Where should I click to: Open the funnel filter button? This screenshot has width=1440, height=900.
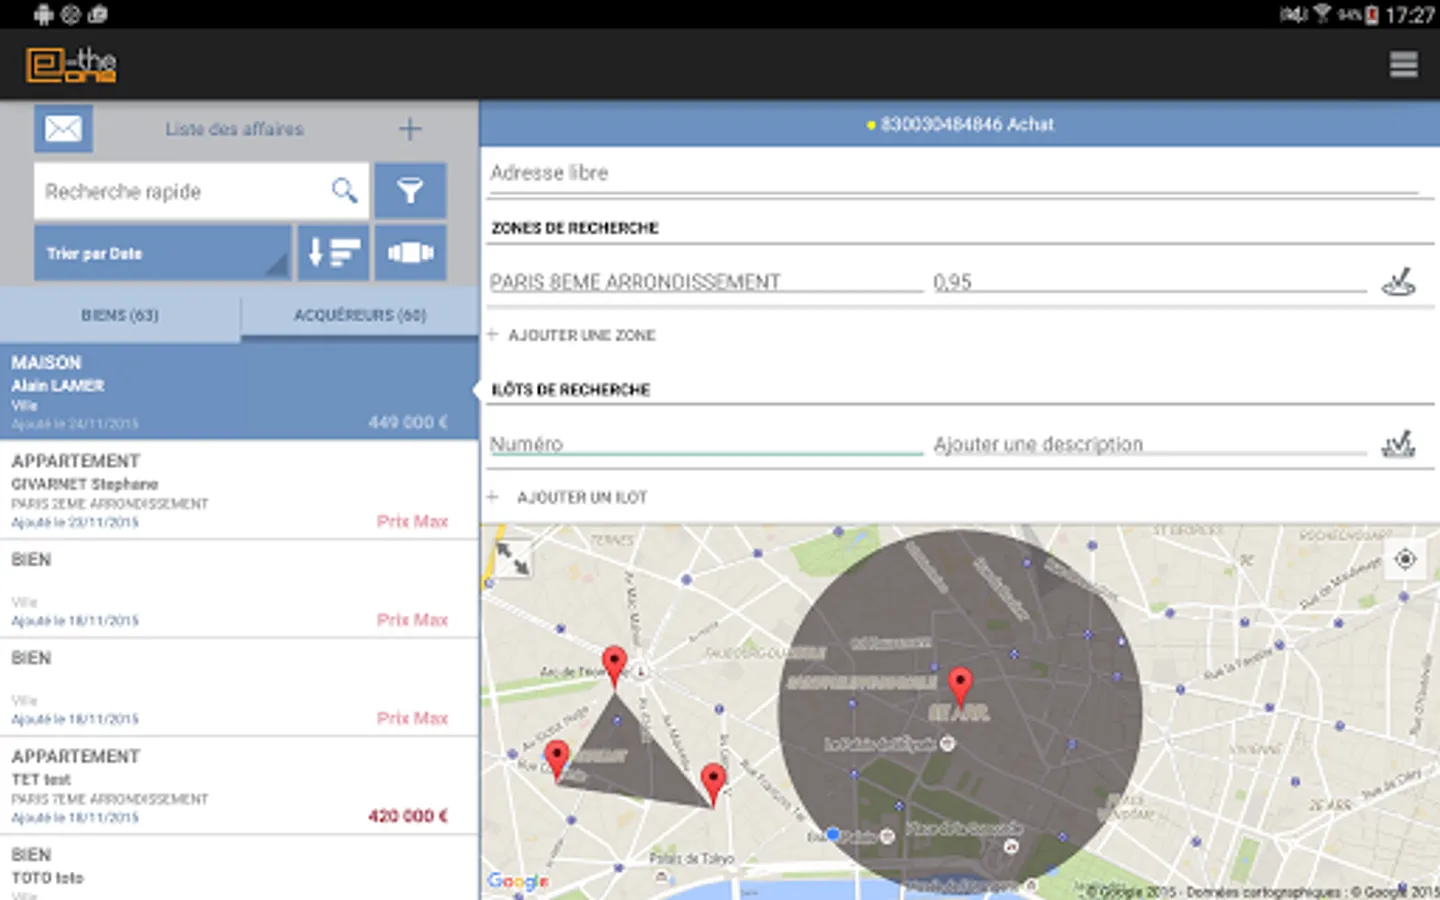click(x=410, y=190)
